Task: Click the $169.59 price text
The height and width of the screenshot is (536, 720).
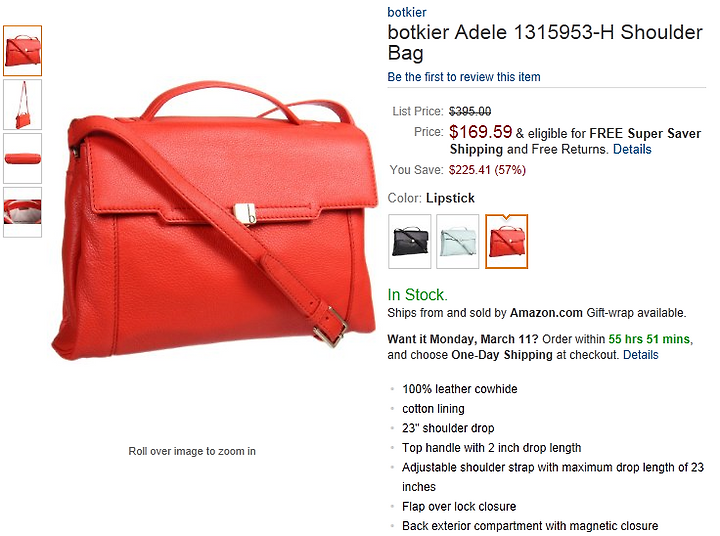Action: (x=480, y=132)
